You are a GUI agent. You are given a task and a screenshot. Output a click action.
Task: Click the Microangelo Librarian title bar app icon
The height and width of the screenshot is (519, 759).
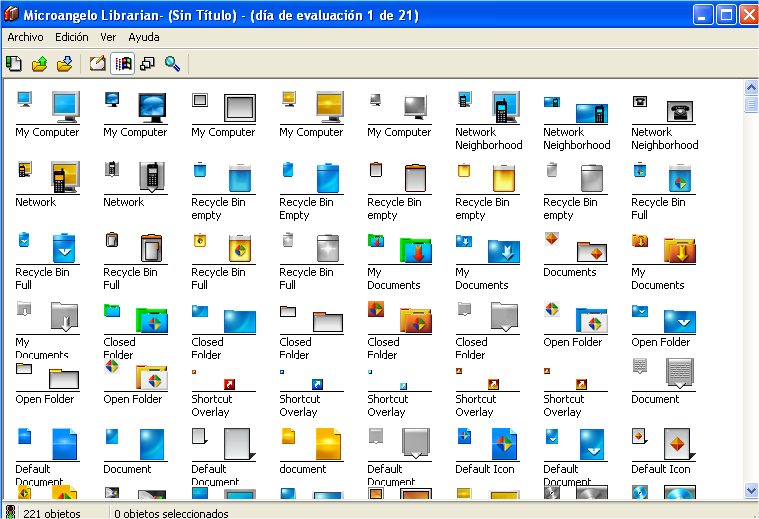(x=11, y=15)
